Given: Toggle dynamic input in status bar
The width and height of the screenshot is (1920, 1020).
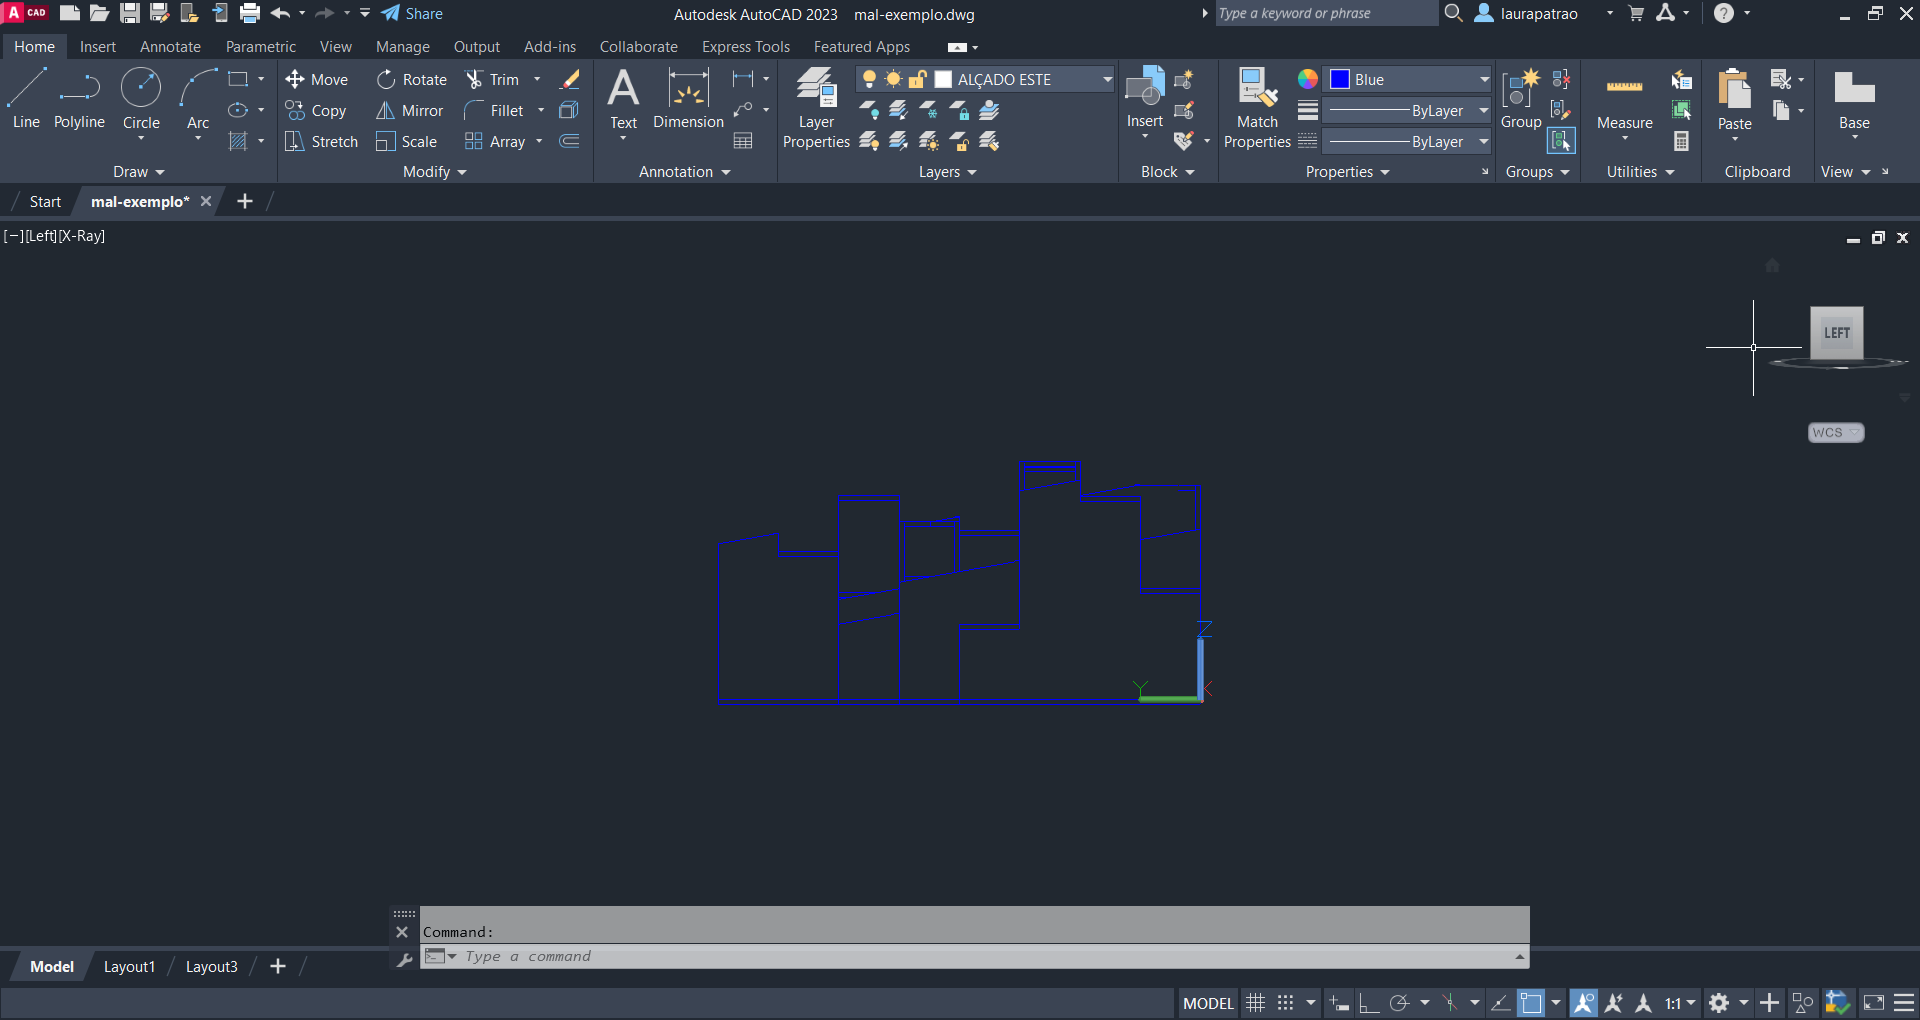Looking at the screenshot, I should click(1339, 1003).
